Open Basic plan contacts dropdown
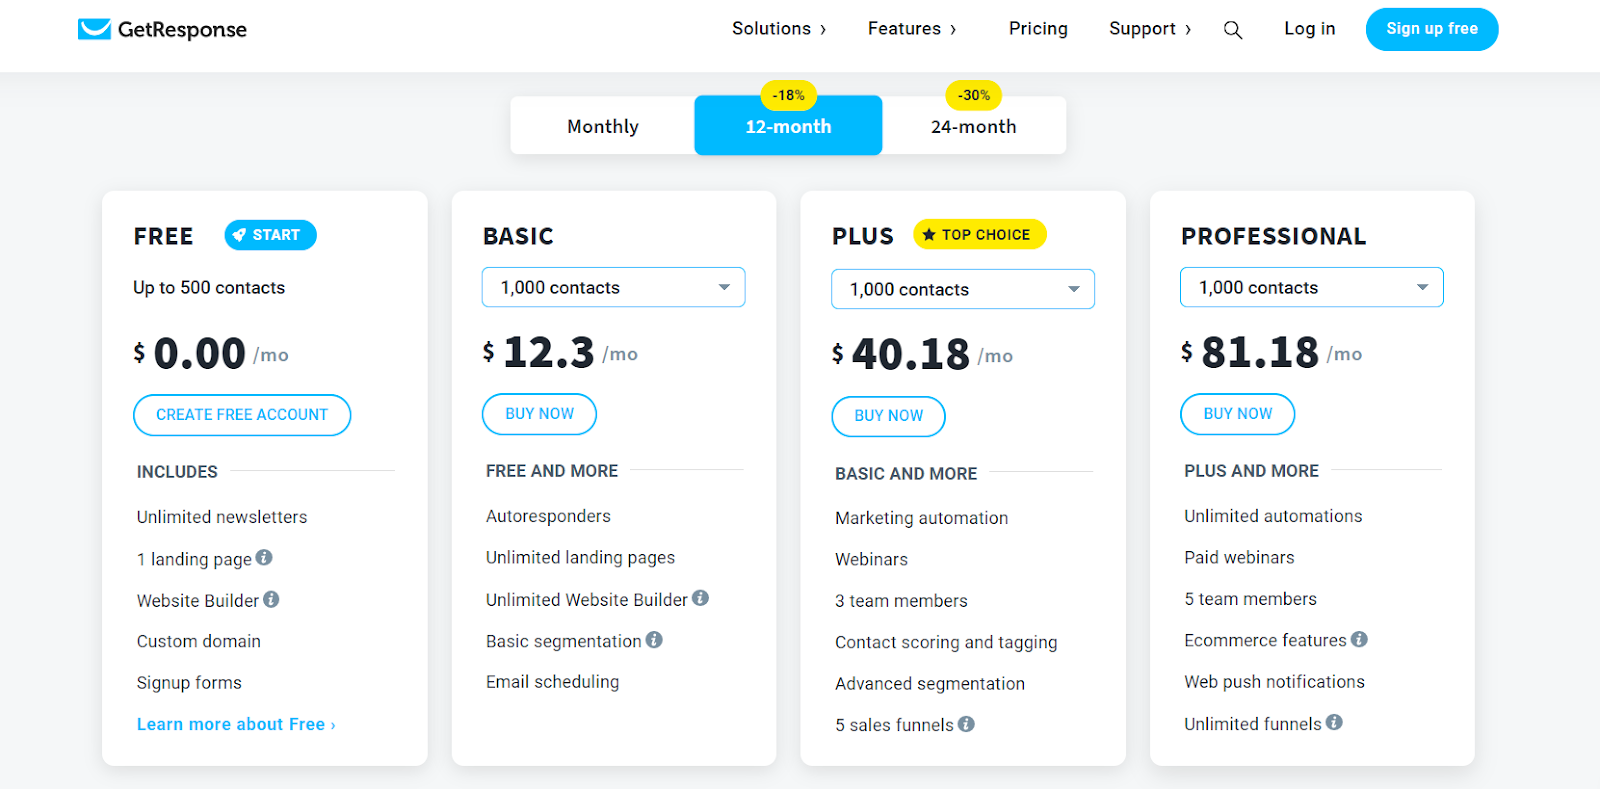The width and height of the screenshot is (1600, 789). [x=614, y=287]
